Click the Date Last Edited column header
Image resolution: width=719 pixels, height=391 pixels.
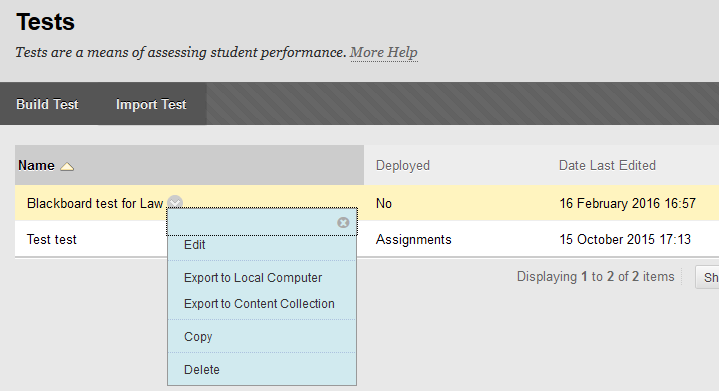tap(607, 165)
